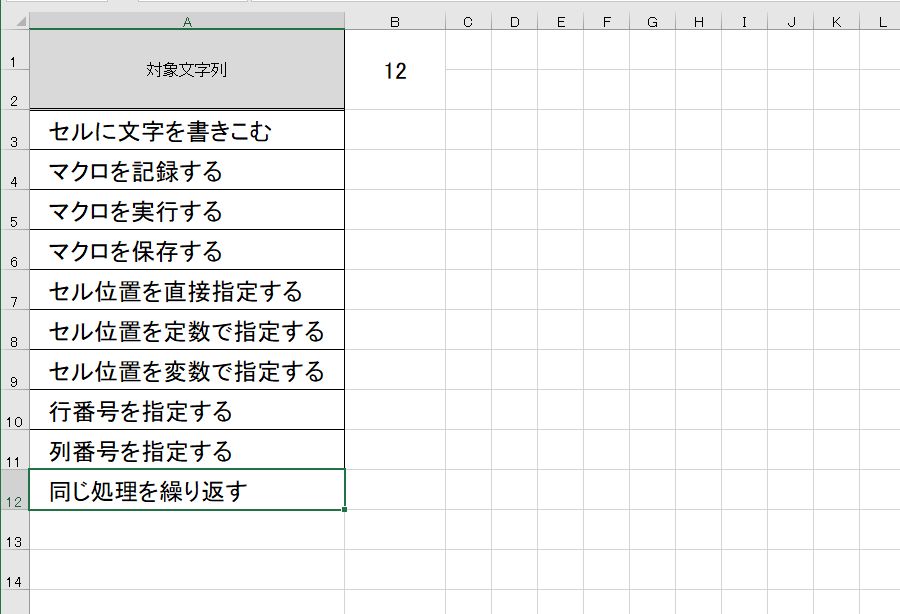Select the cell 同じ処理を繰り返す
This screenshot has width=900, height=614.
(x=187, y=489)
